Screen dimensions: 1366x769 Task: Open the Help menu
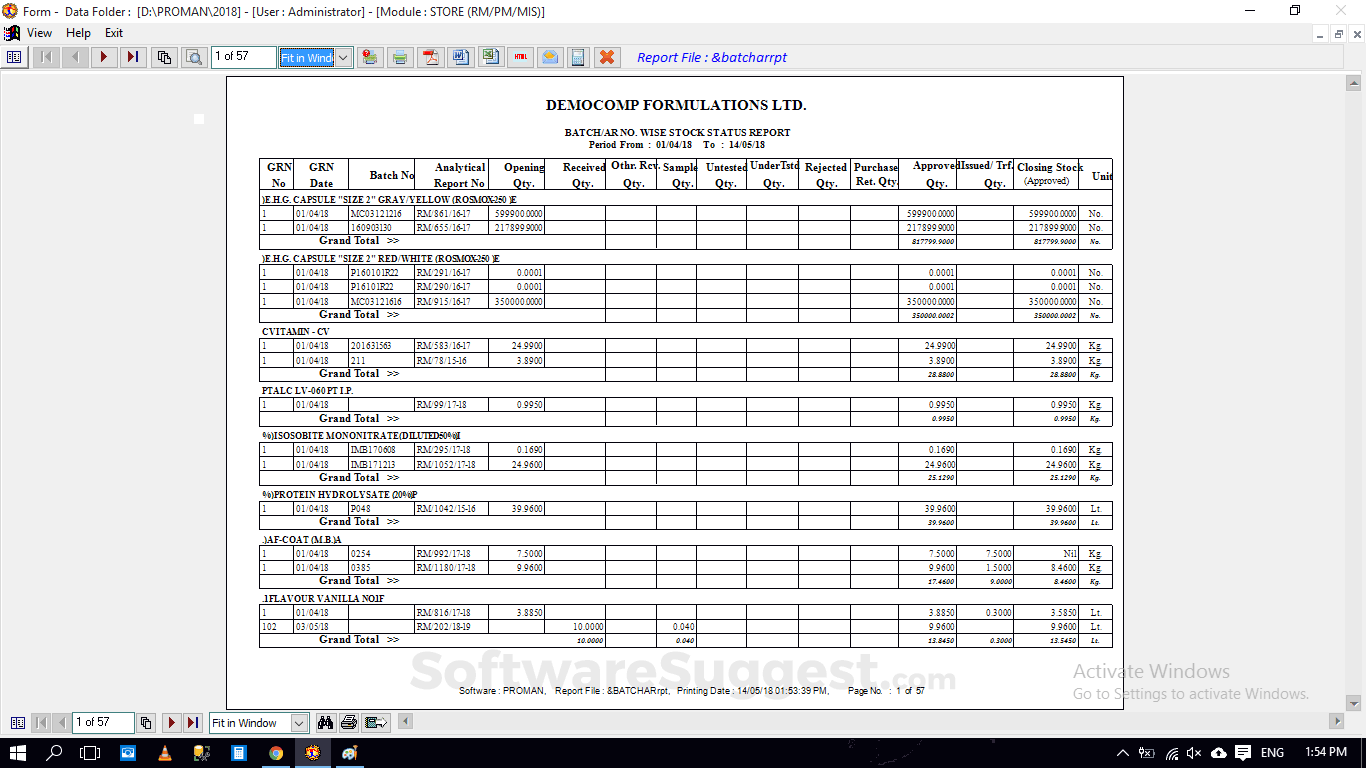tap(77, 32)
